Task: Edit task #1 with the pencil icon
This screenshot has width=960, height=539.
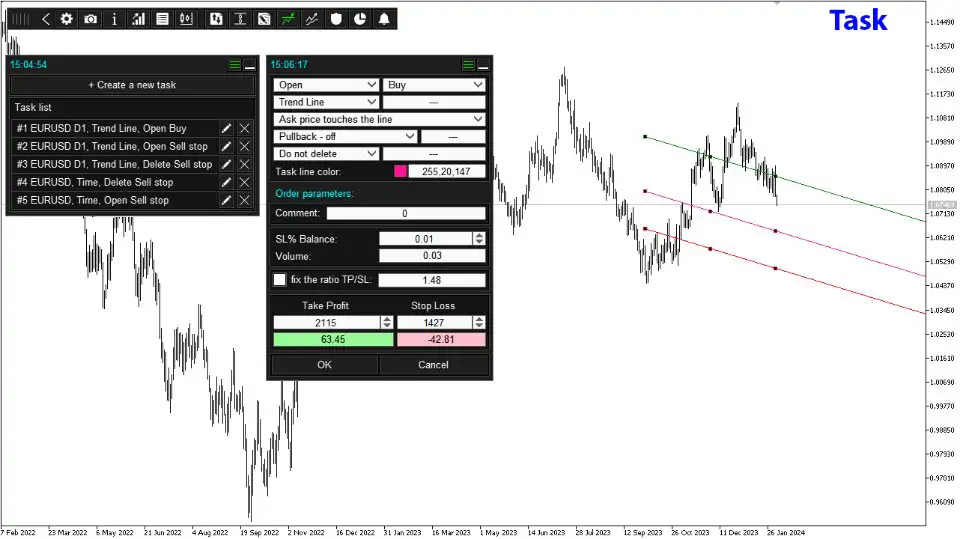Action: click(x=227, y=129)
